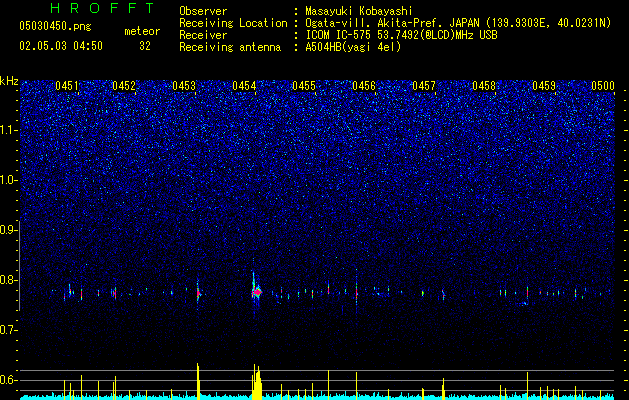Click the strong red meteor echo after 0454
The width and height of the screenshot is (629, 400).
(x=257, y=293)
